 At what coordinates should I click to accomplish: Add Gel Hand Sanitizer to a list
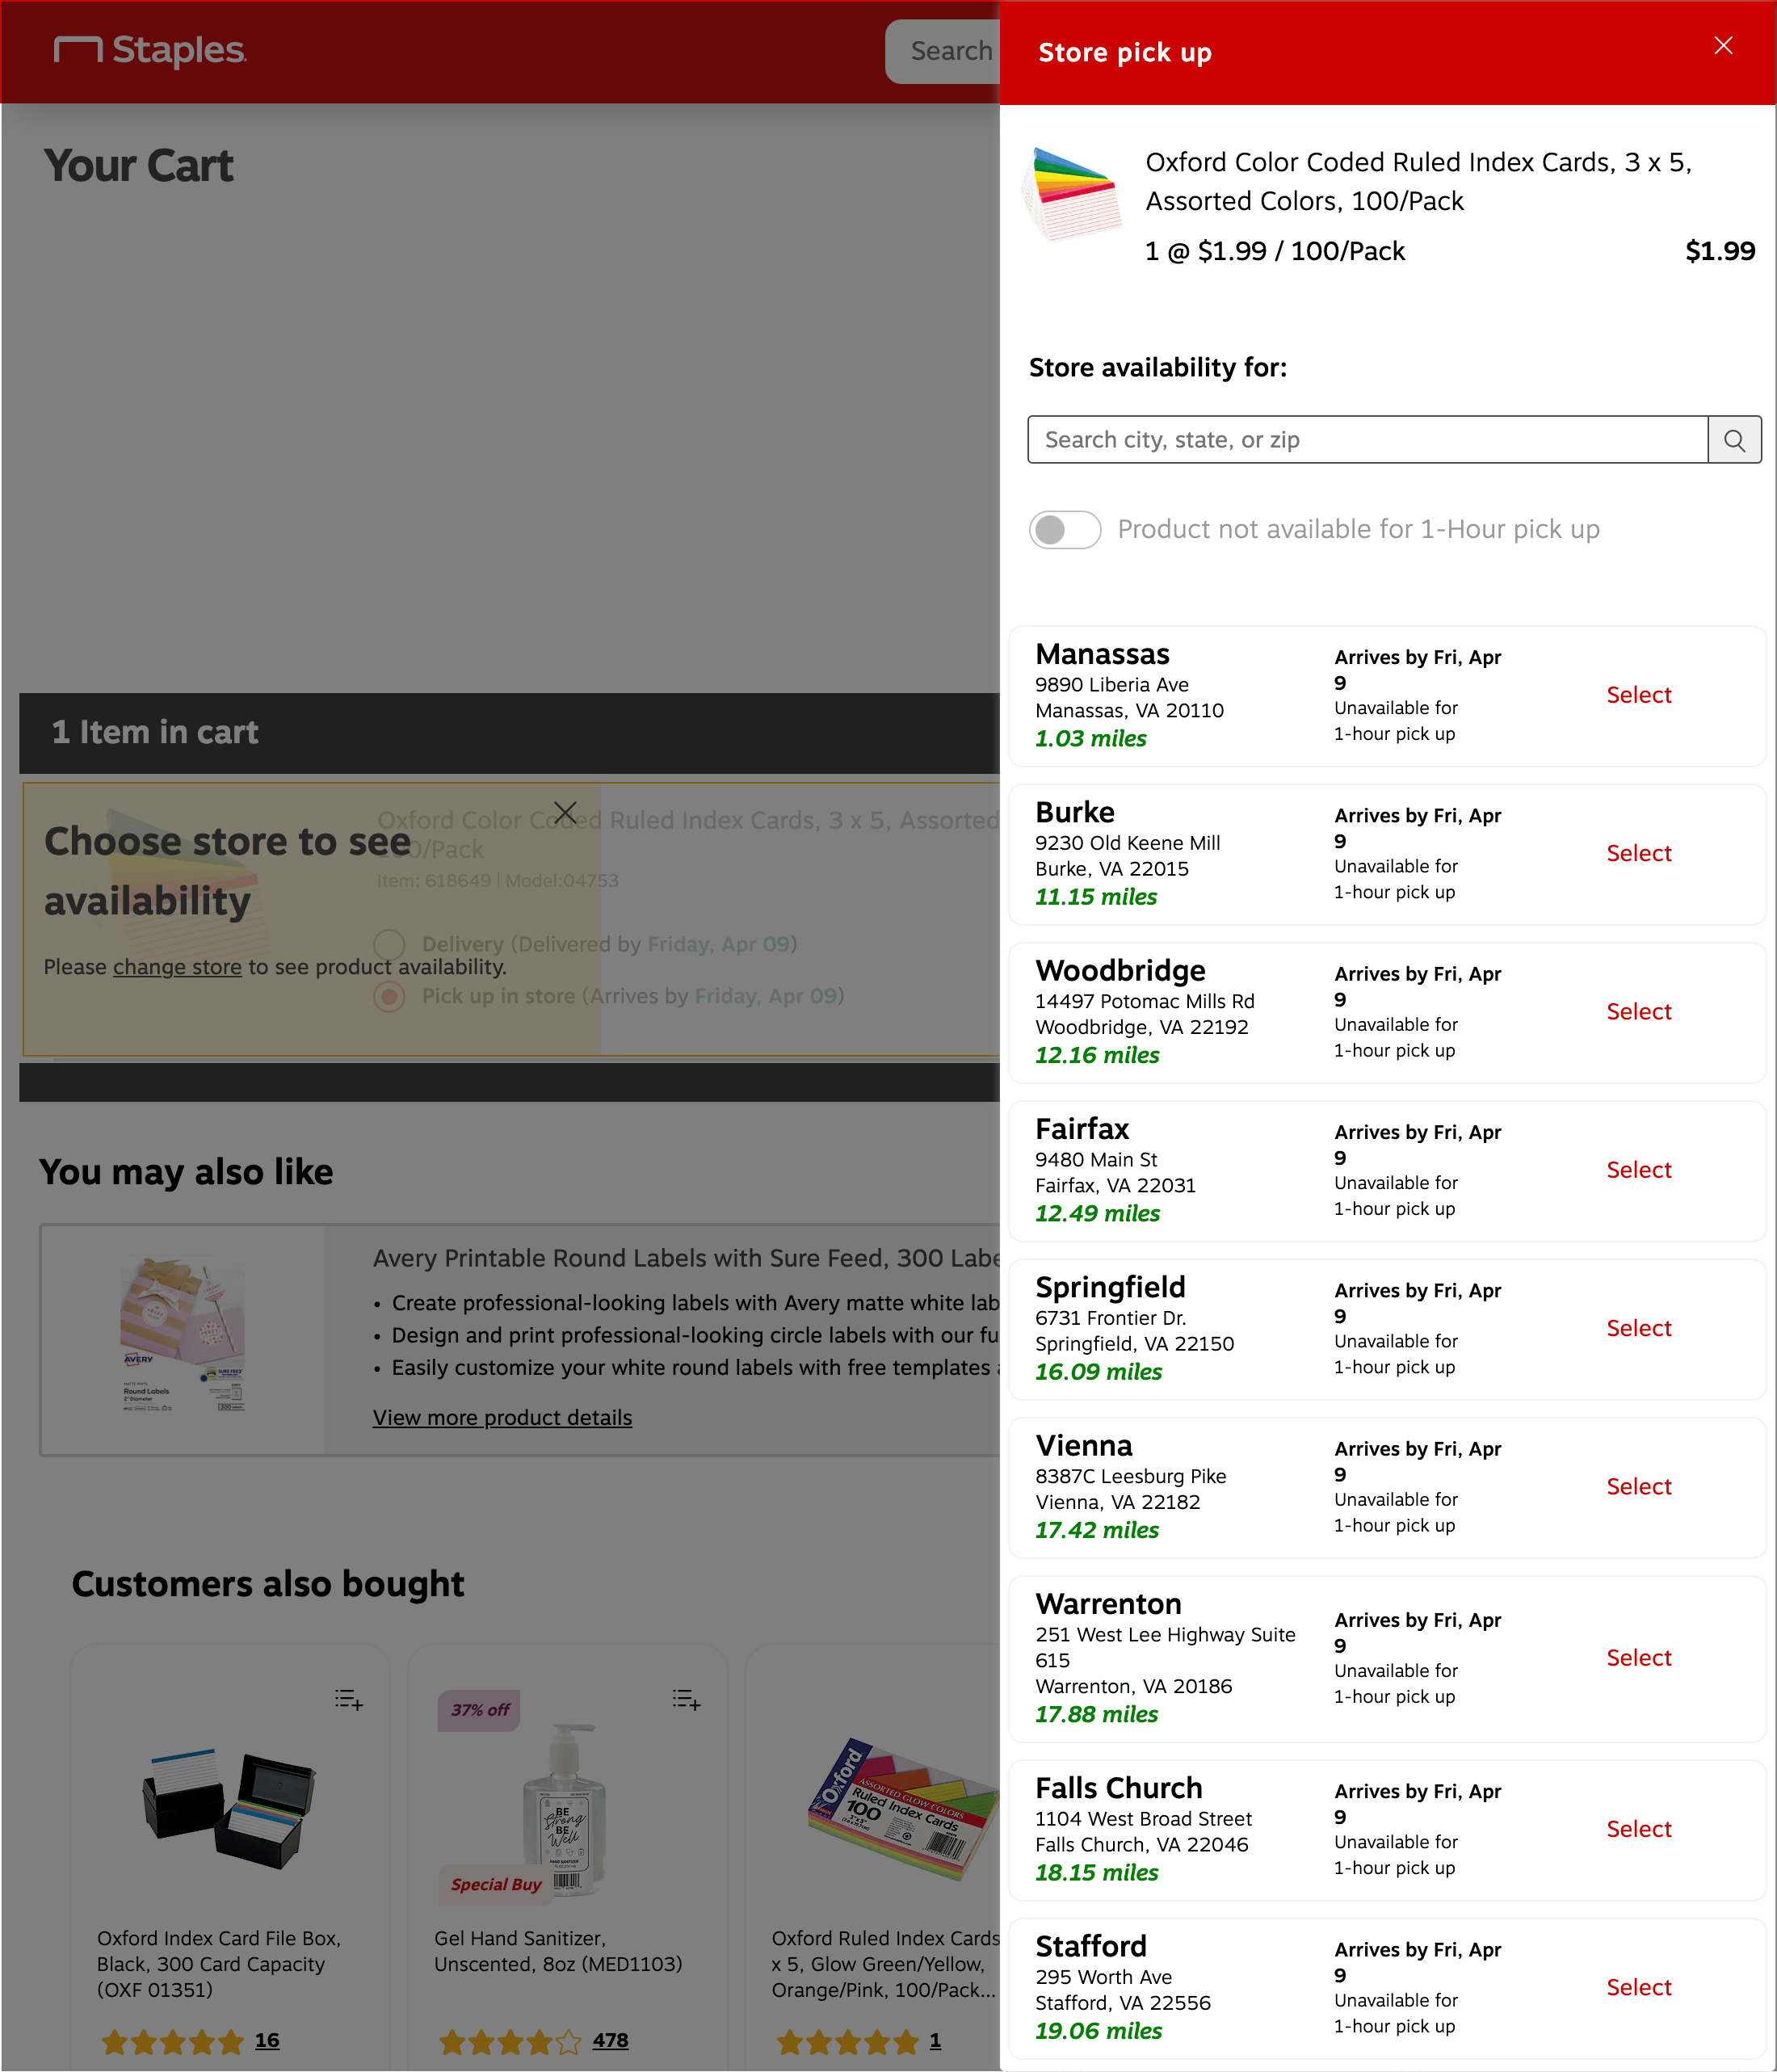(x=686, y=1700)
